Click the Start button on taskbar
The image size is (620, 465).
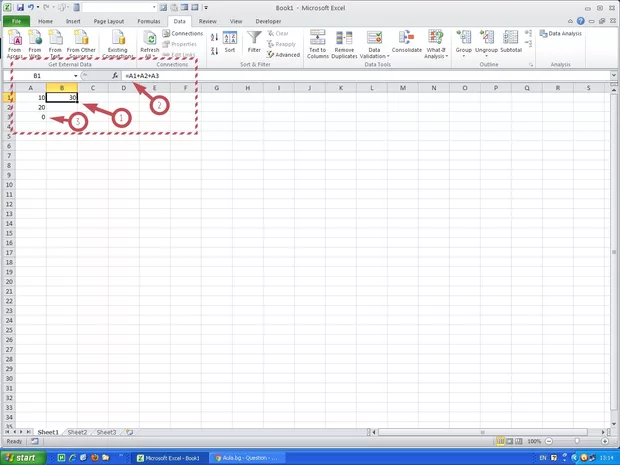point(23,458)
